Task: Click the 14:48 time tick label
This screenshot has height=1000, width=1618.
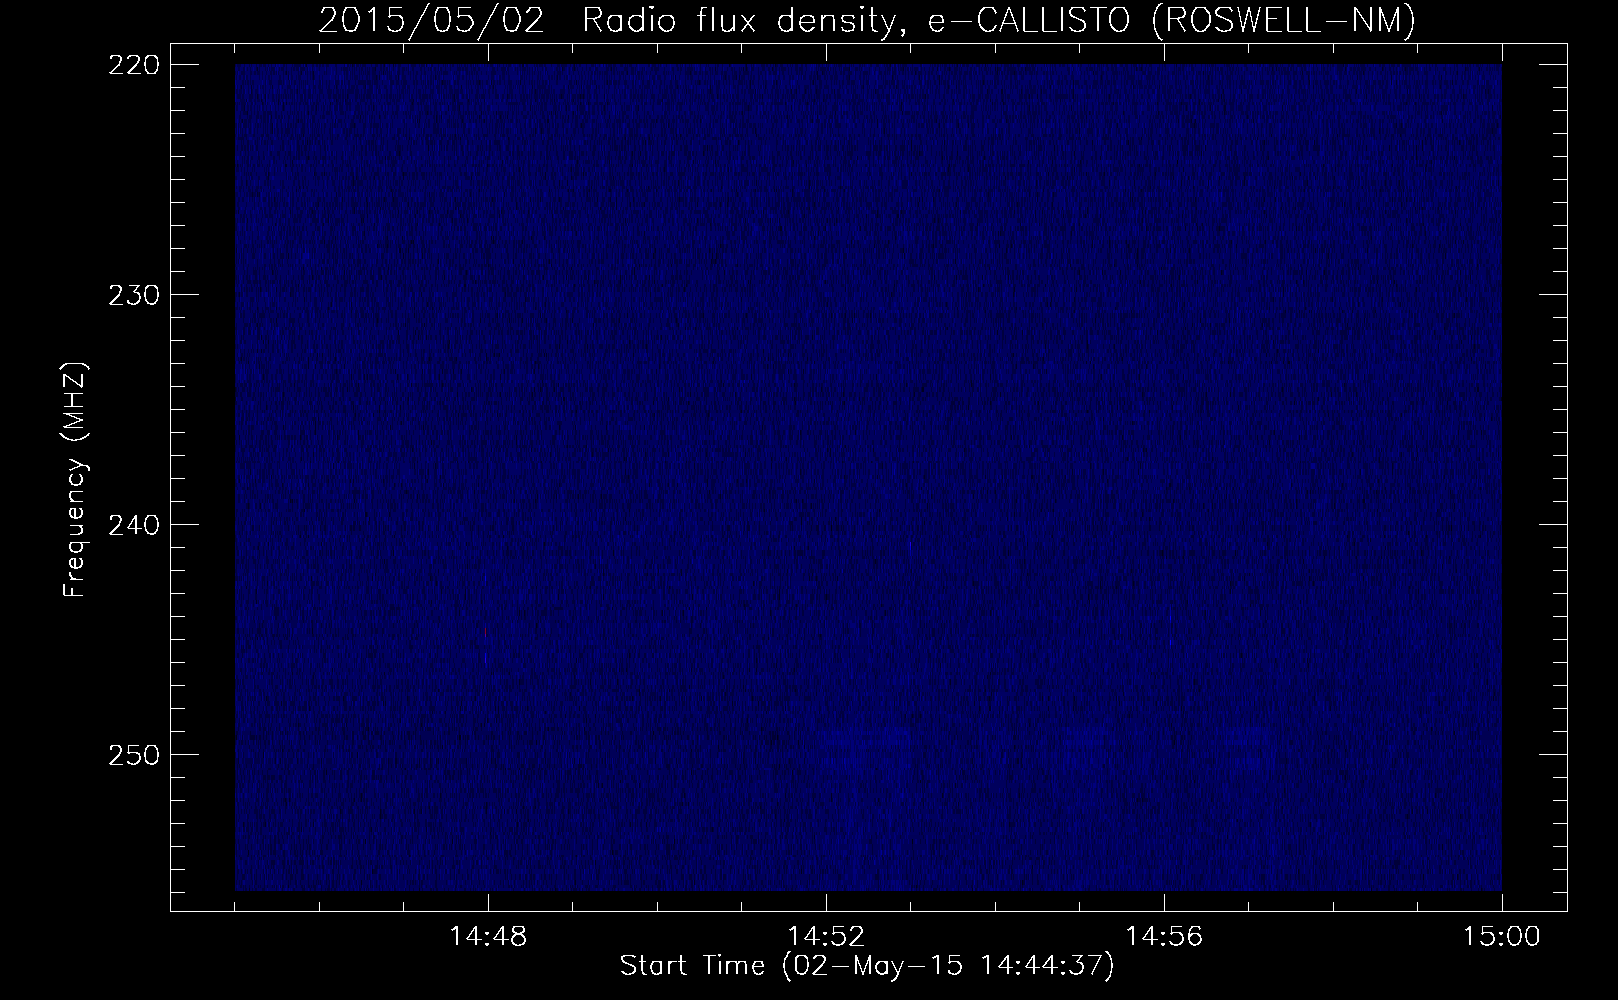Action: (x=488, y=937)
